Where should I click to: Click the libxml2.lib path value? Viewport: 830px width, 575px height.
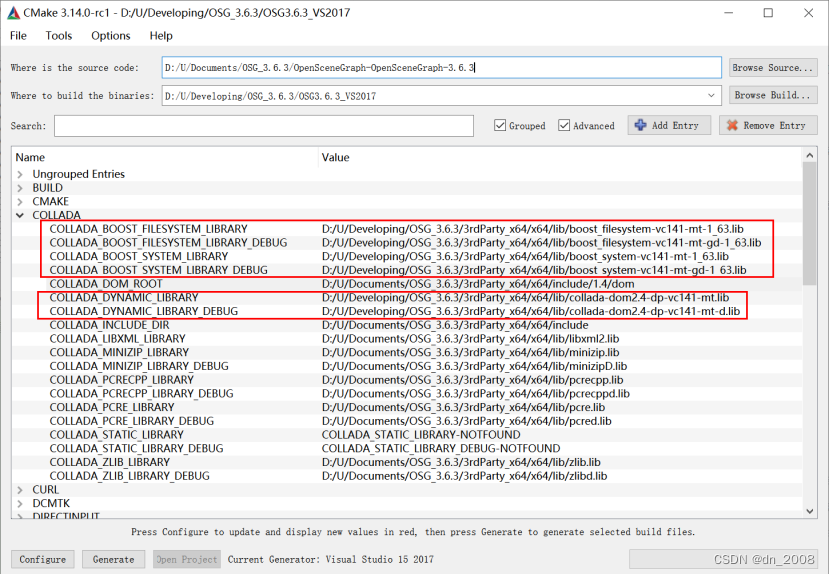tap(471, 339)
